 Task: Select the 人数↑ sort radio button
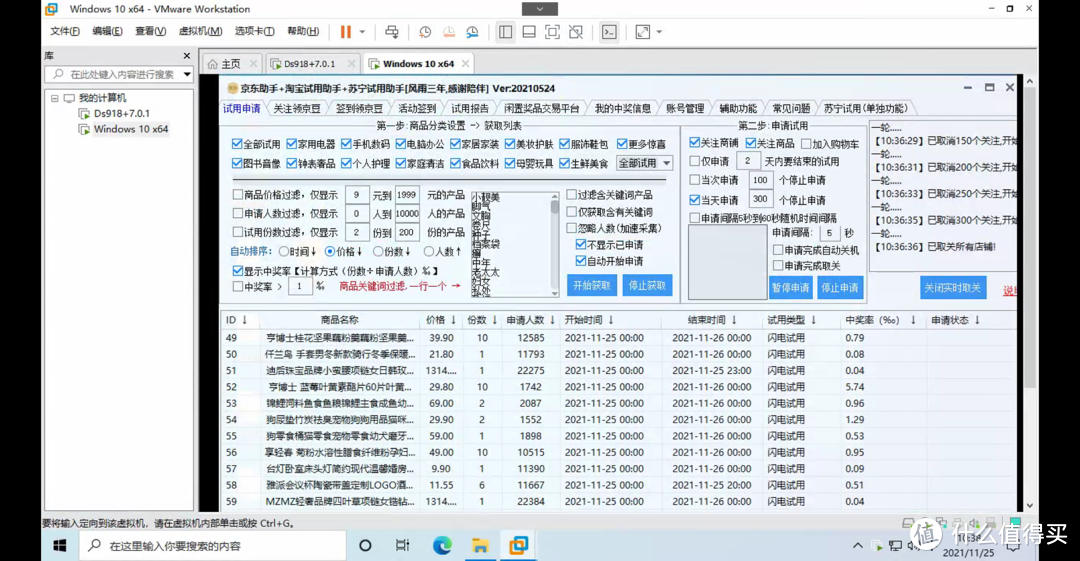[428, 252]
